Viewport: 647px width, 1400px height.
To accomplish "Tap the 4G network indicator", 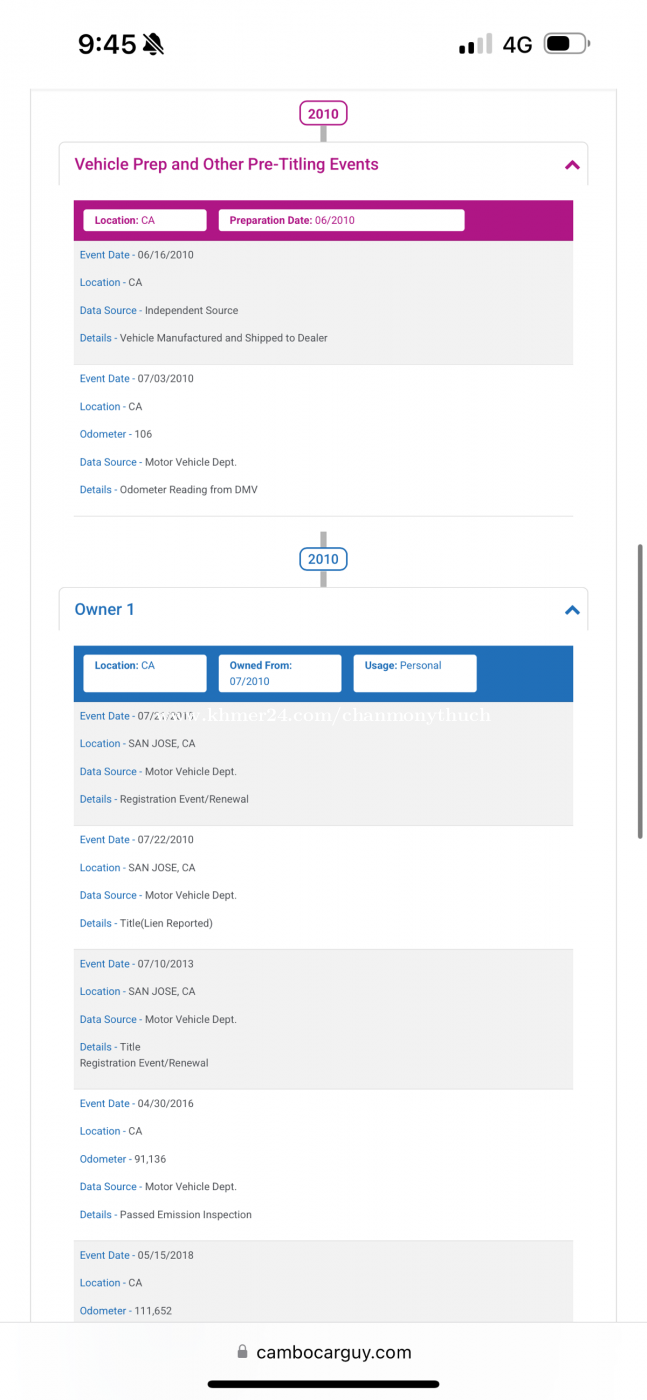I will pos(517,44).
